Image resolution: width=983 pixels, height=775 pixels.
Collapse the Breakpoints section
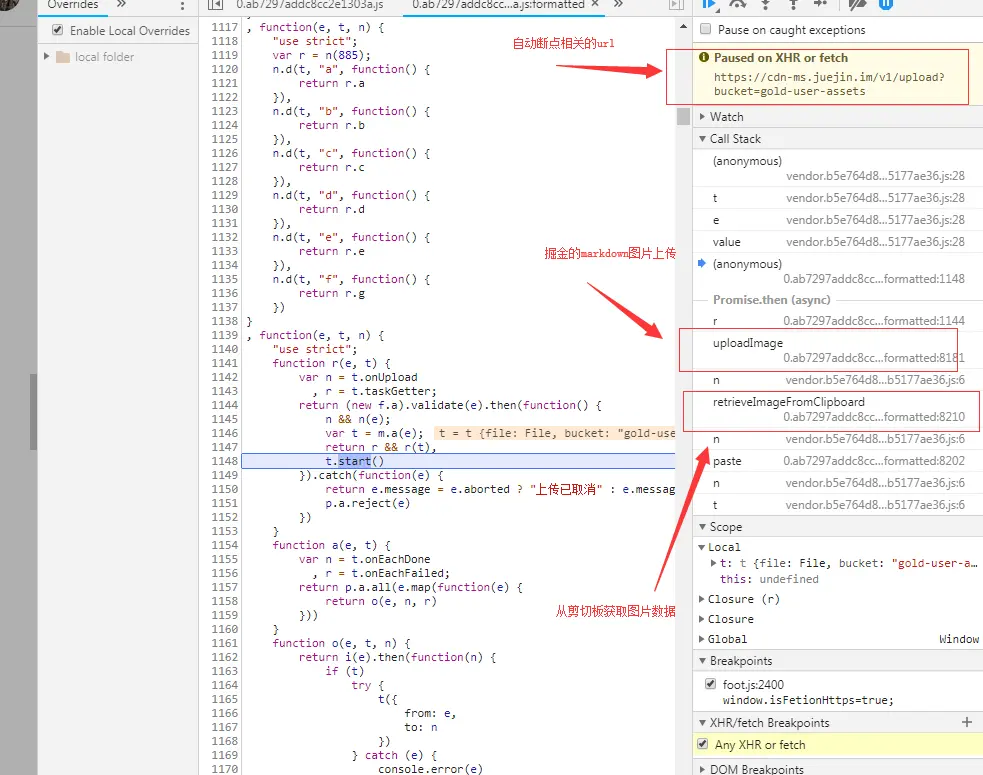coord(703,661)
